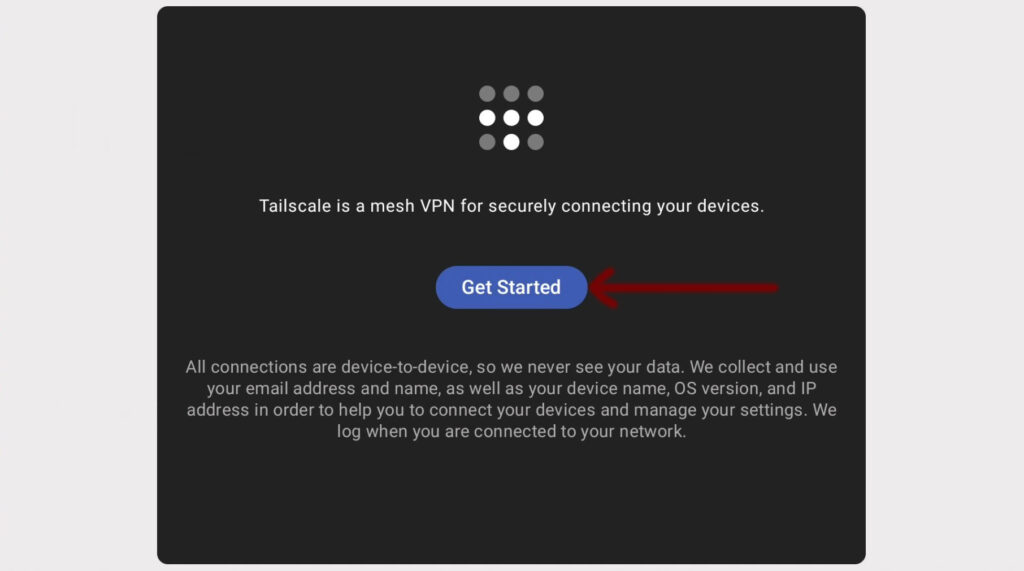Click the Get Started button
Viewport: 1024px width, 571px height.
tap(511, 287)
